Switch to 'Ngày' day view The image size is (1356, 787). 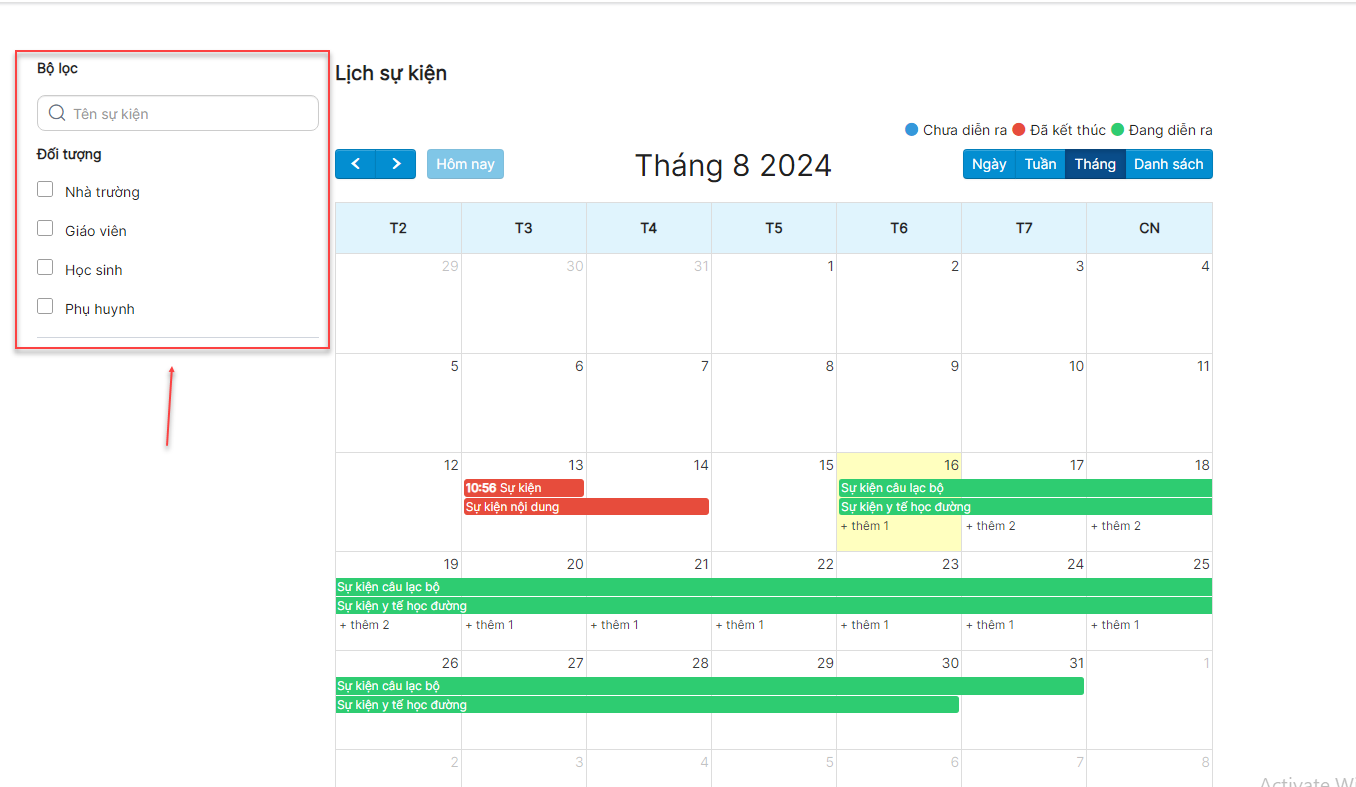pos(988,164)
